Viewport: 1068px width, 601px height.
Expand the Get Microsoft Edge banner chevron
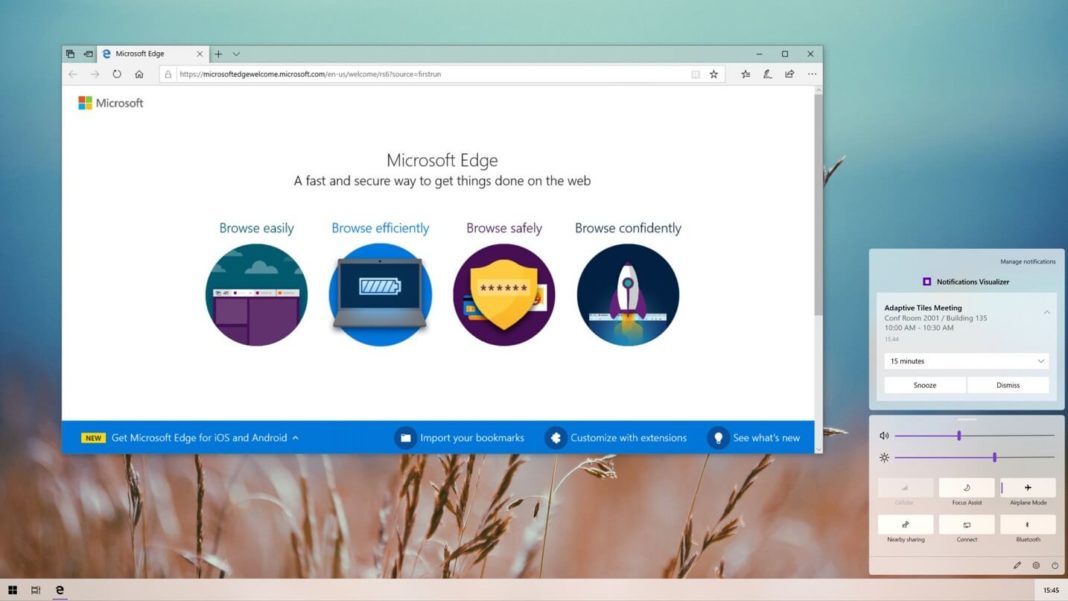pyautogui.click(x=296, y=437)
